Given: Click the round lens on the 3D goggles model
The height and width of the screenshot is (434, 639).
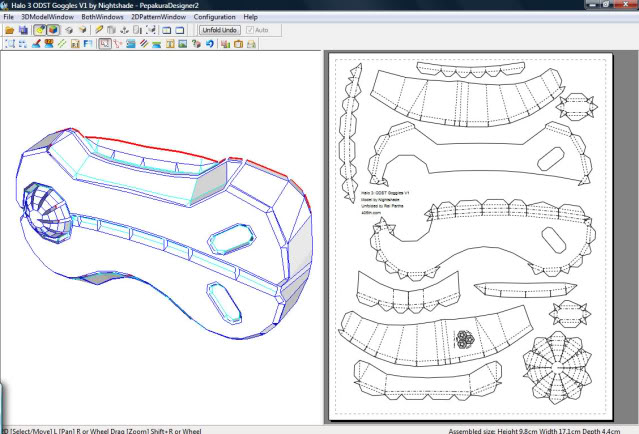Looking at the screenshot, I should (46, 212).
